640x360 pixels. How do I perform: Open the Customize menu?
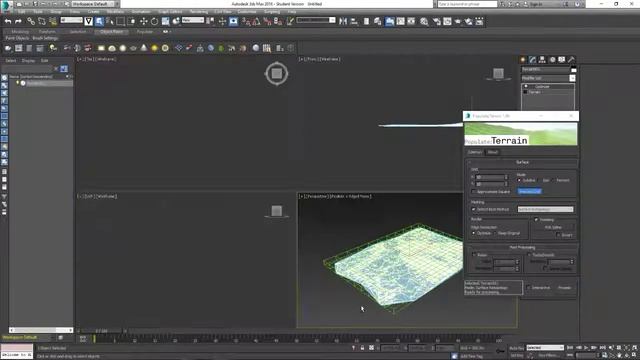(x=247, y=12)
